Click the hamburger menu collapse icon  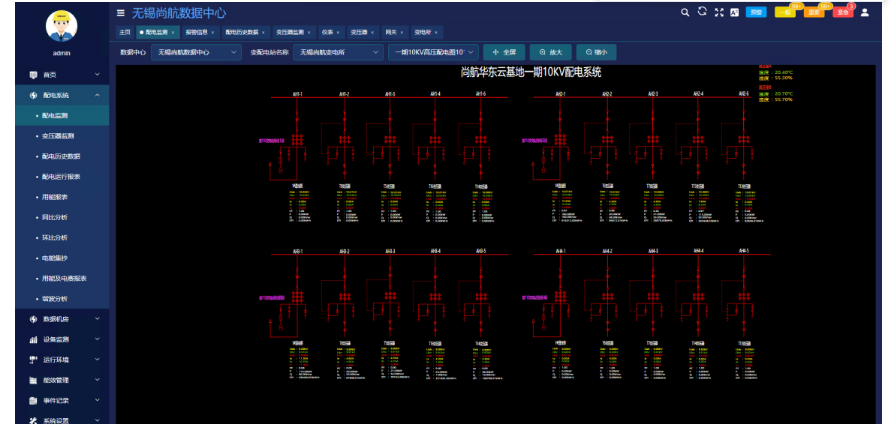click(121, 13)
